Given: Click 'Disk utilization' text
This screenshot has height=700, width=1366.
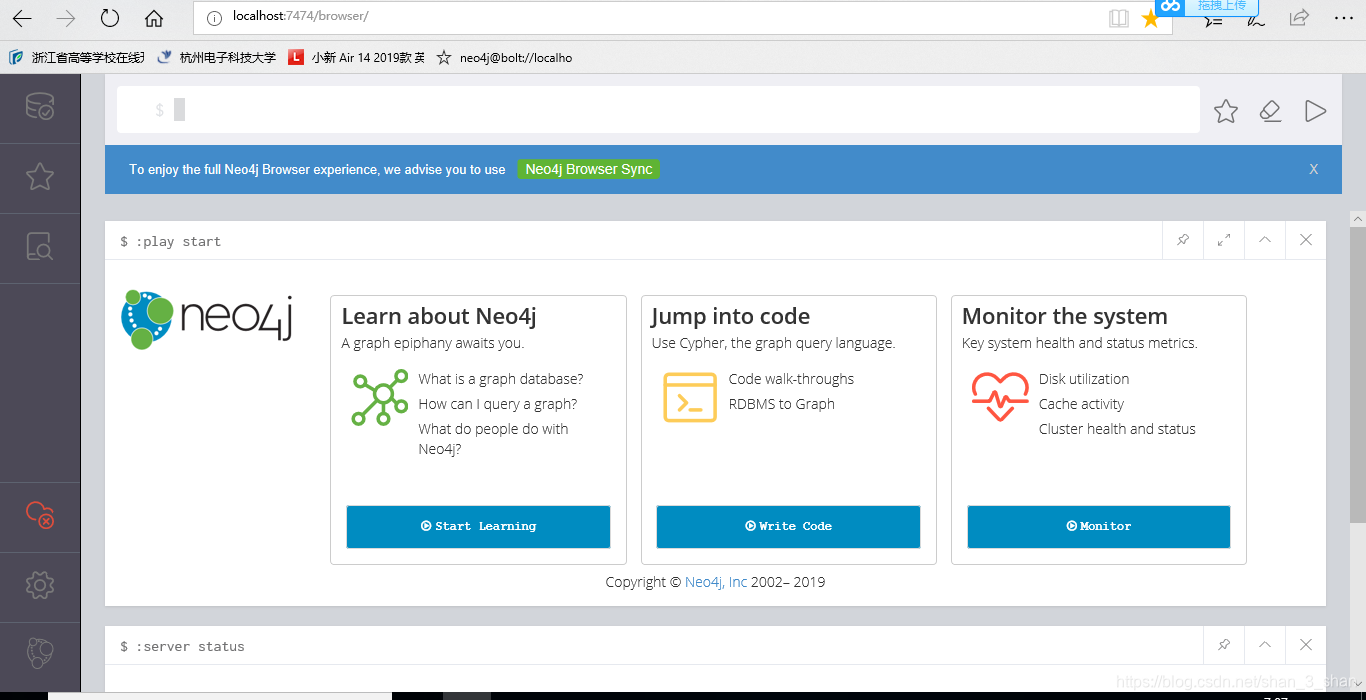Looking at the screenshot, I should (1084, 379).
